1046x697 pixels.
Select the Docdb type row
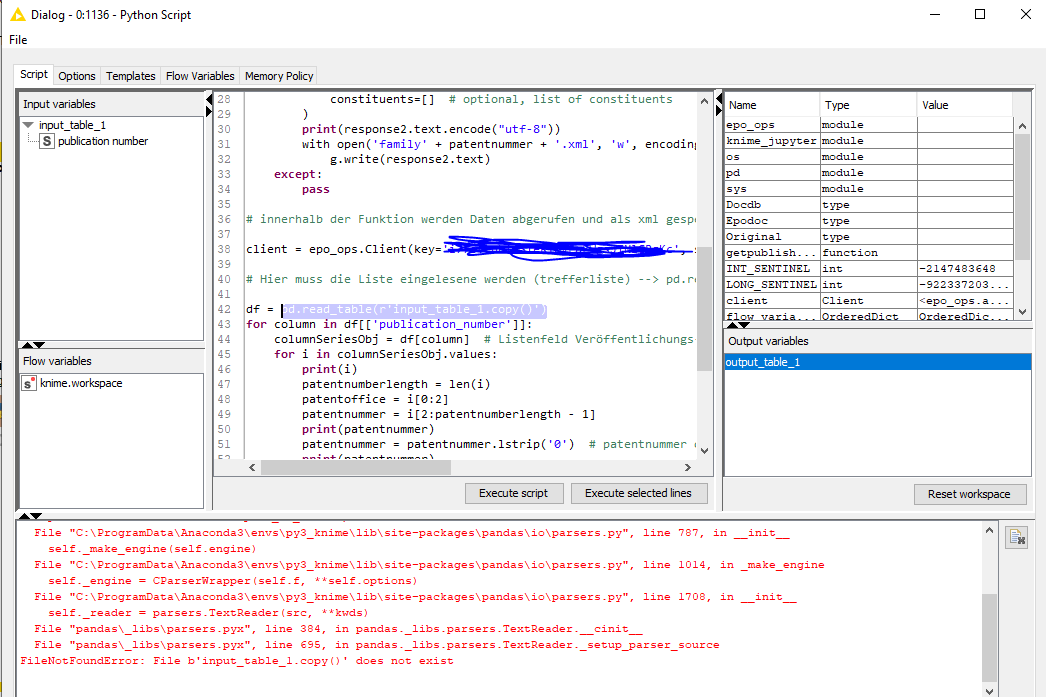coord(869,205)
